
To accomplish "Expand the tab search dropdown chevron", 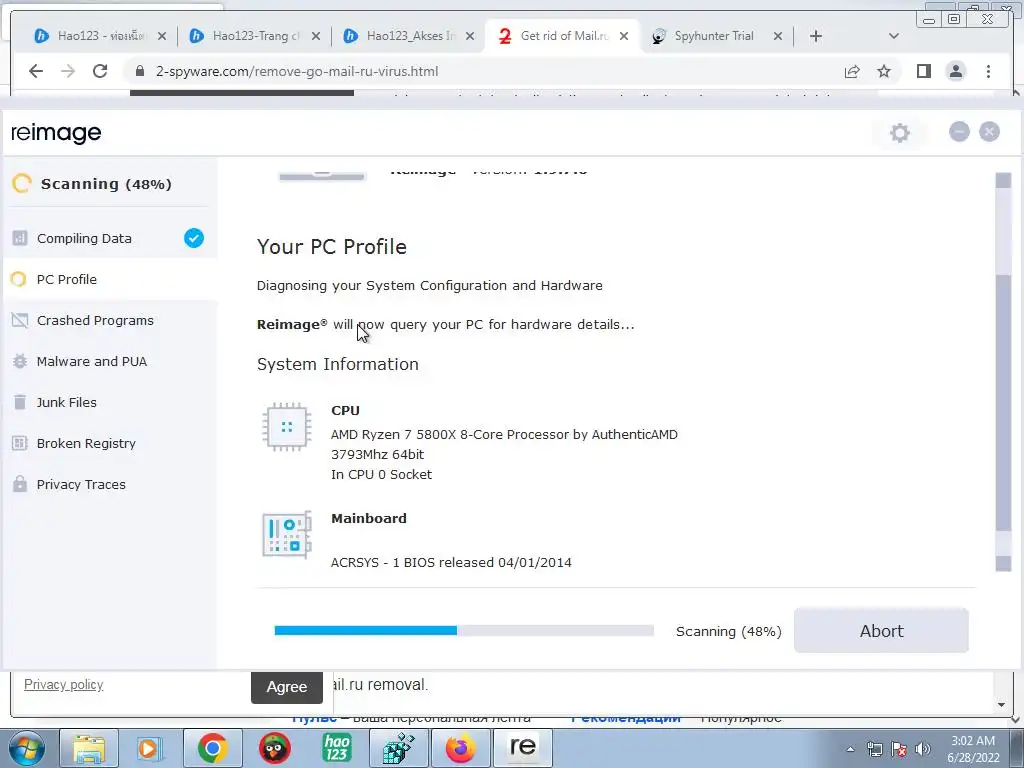I will coord(894,36).
